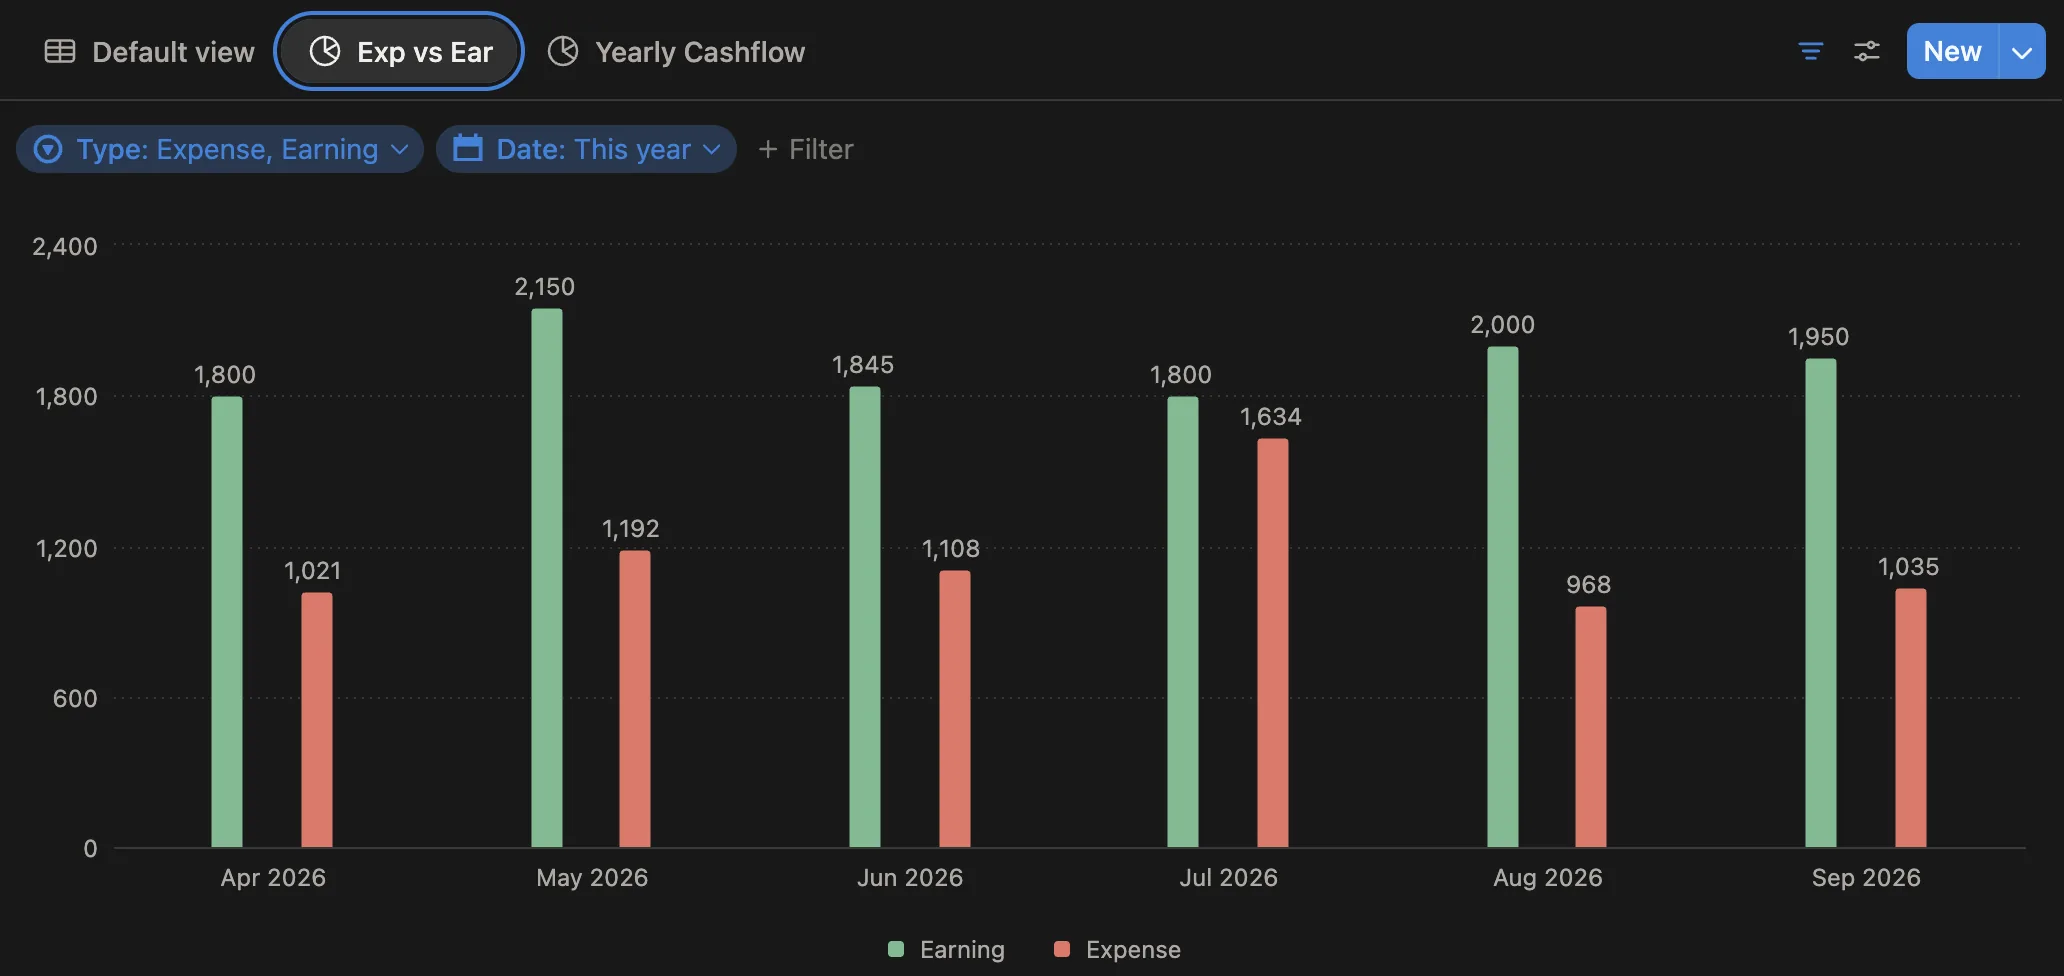The height and width of the screenshot is (976, 2064).
Task: Open view settings sliders icon
Action: (x=1866, y=51)
